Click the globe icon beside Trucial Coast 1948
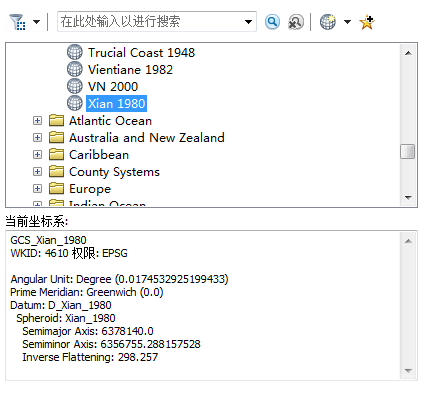 point(75,52)
